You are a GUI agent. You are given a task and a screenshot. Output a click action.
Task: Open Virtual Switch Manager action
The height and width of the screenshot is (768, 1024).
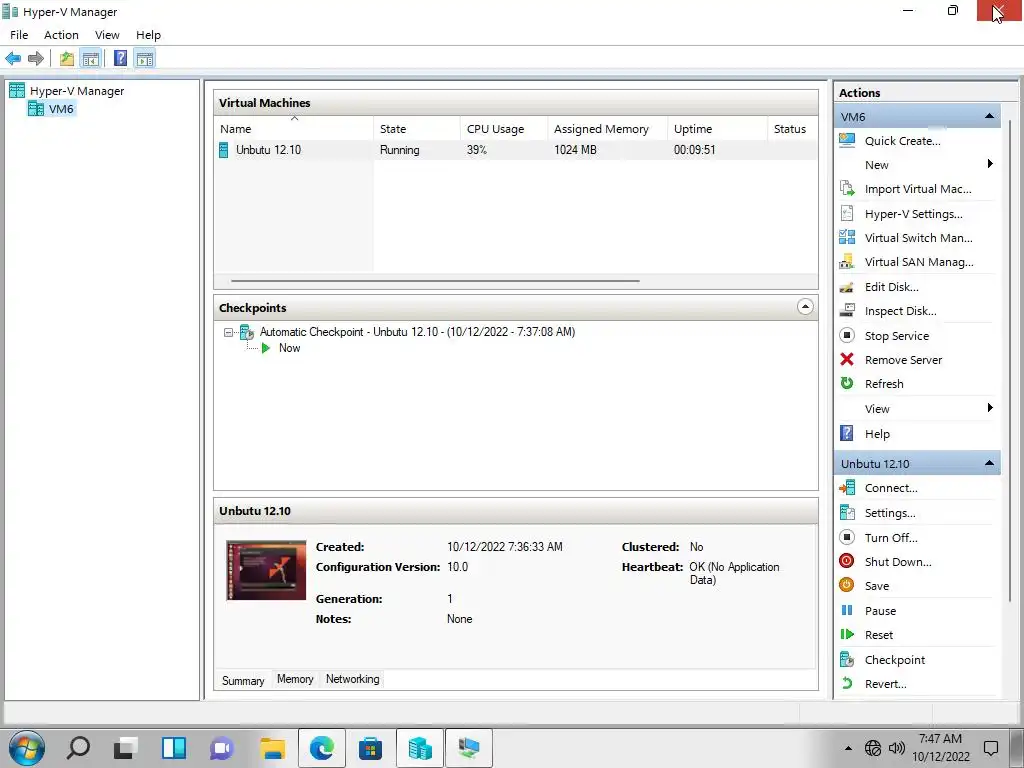click(918, 238)
